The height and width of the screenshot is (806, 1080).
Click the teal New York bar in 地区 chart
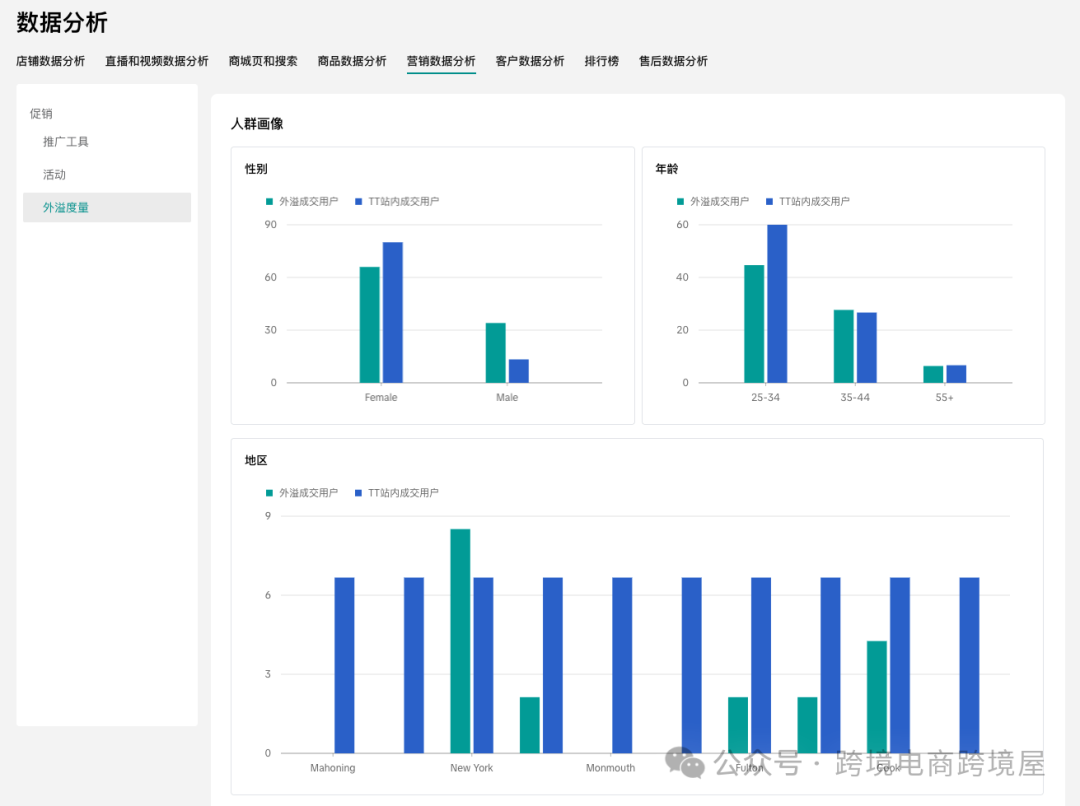pyautogui.click(x=460, y=640)
